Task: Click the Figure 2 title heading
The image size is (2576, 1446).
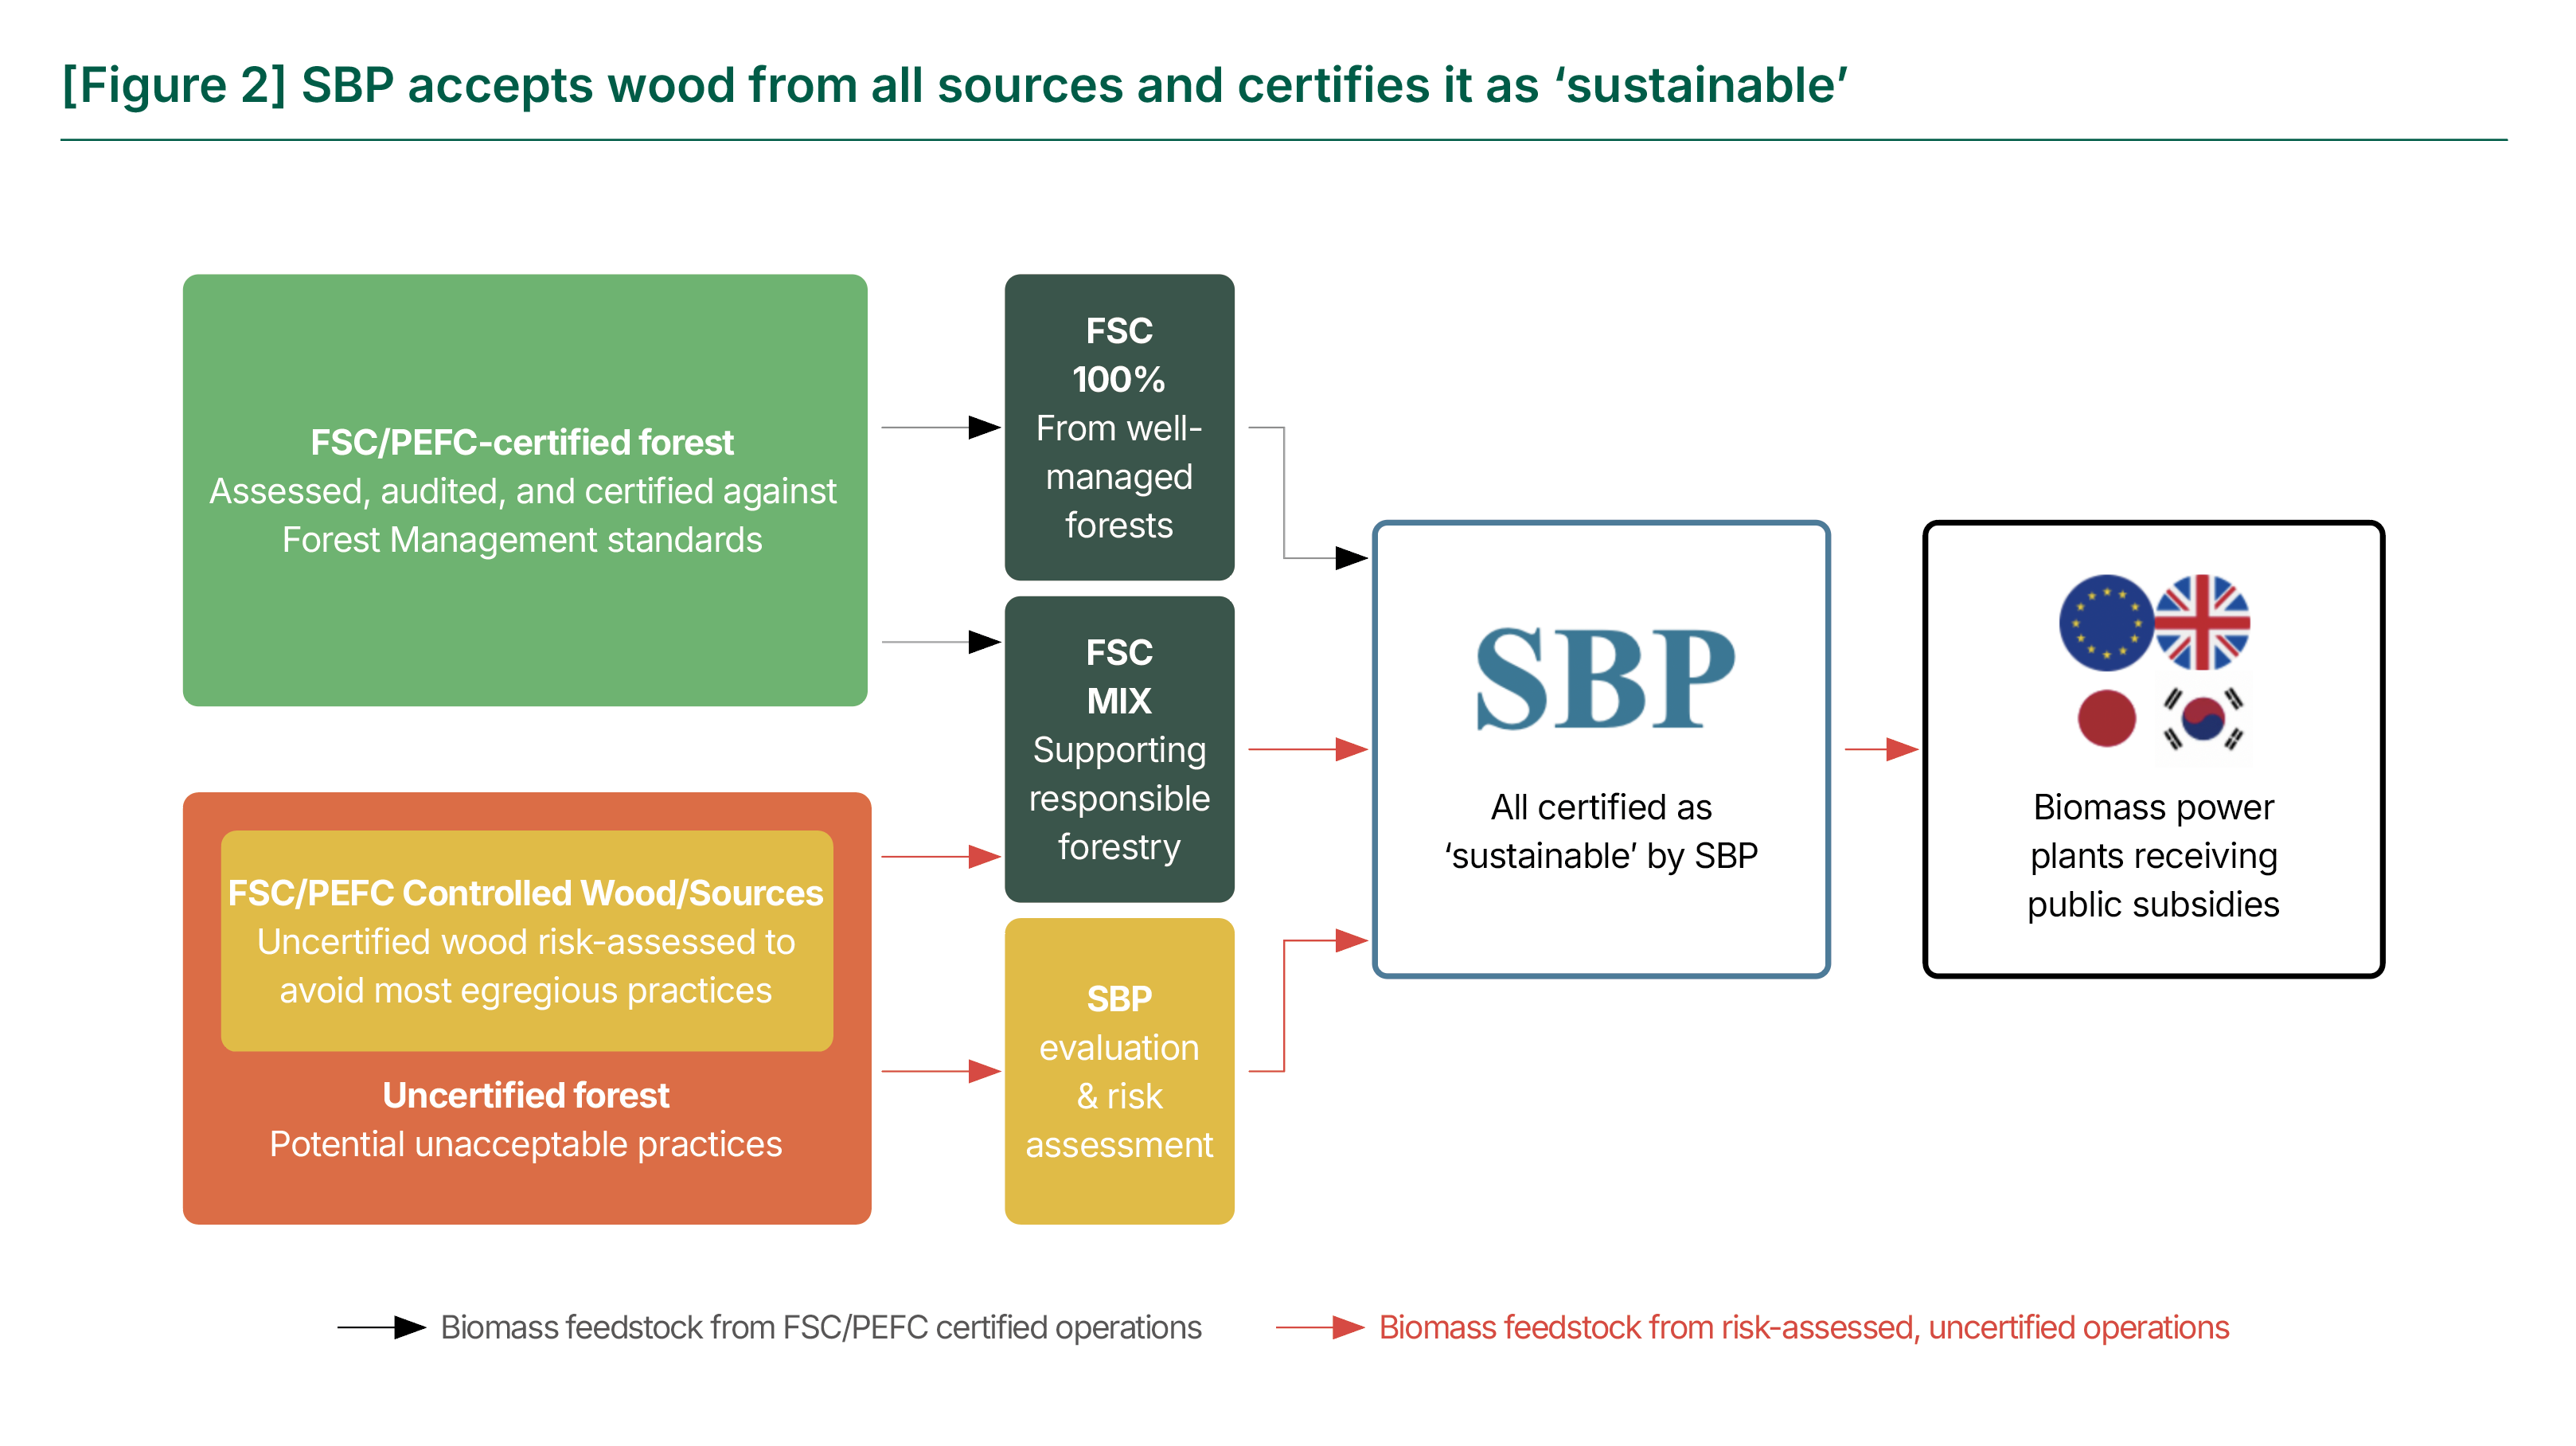Action: (x=954, y=85)
